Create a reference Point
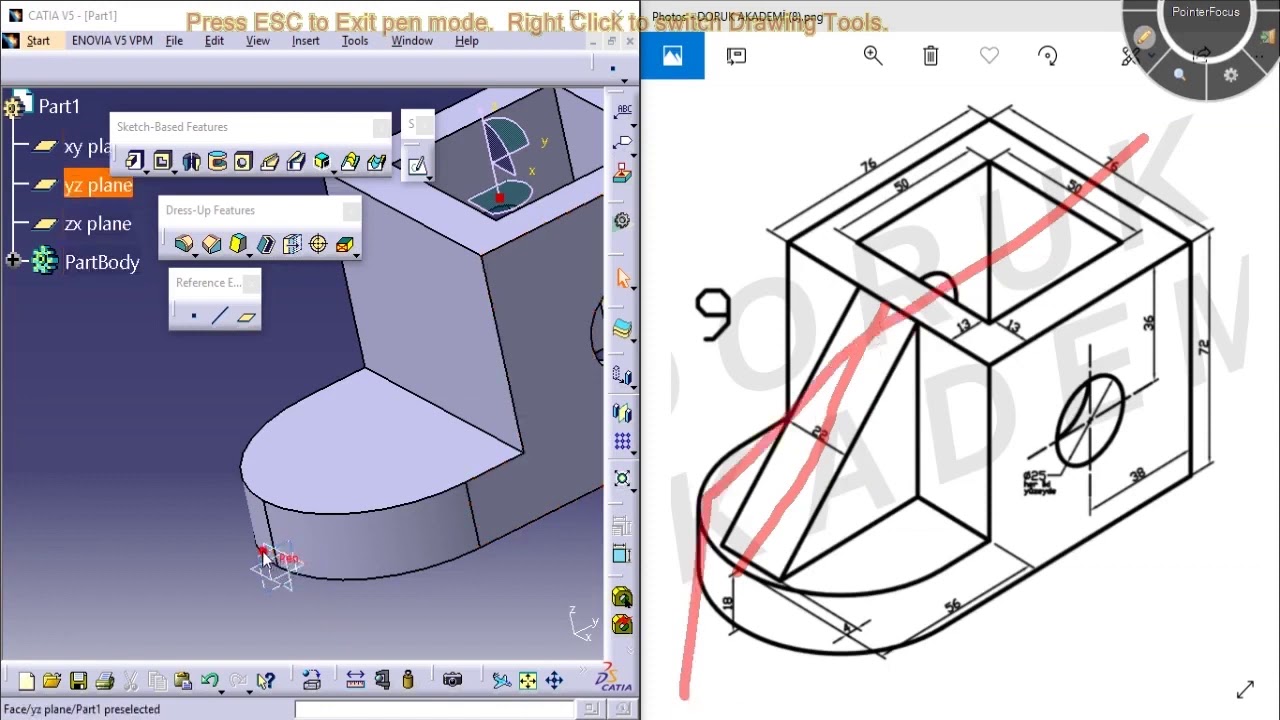Viewport: 1280px width, 720px height. click(x=193, y=316)
